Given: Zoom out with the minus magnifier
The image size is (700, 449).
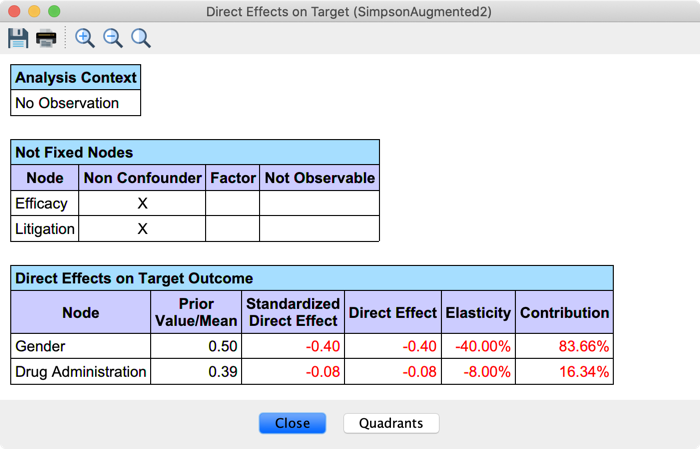Looking at the screenshot, I should pyautogui.click(x=113, y=38).
